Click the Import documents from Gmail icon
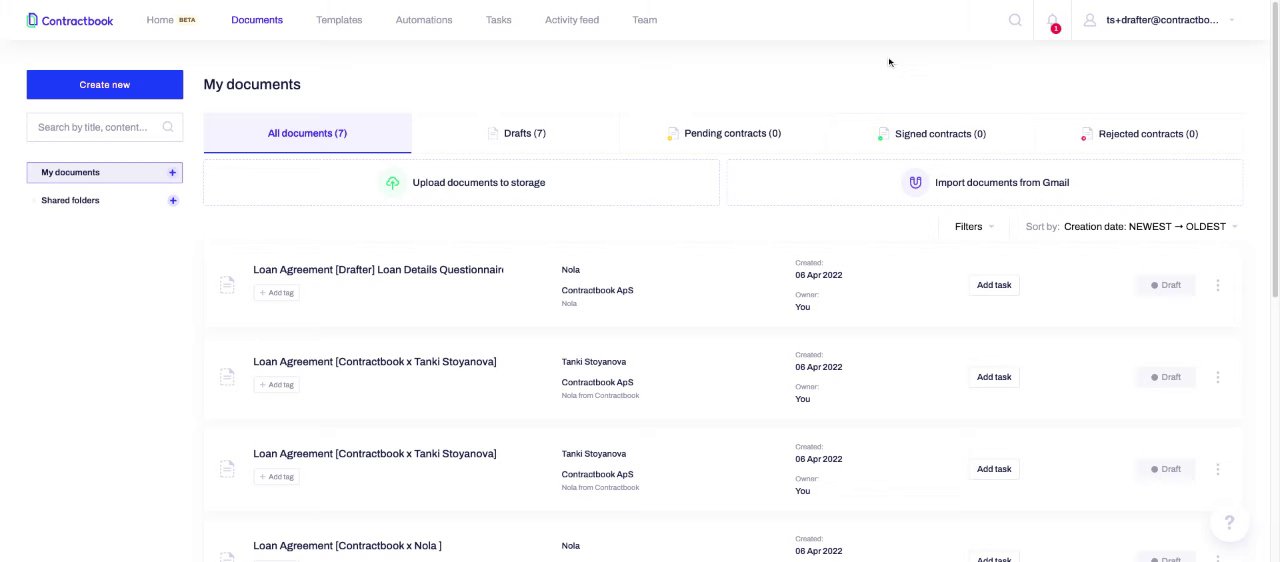Image resolution: width=1280 pixels, height=562 pixels. tap(915, 182)
